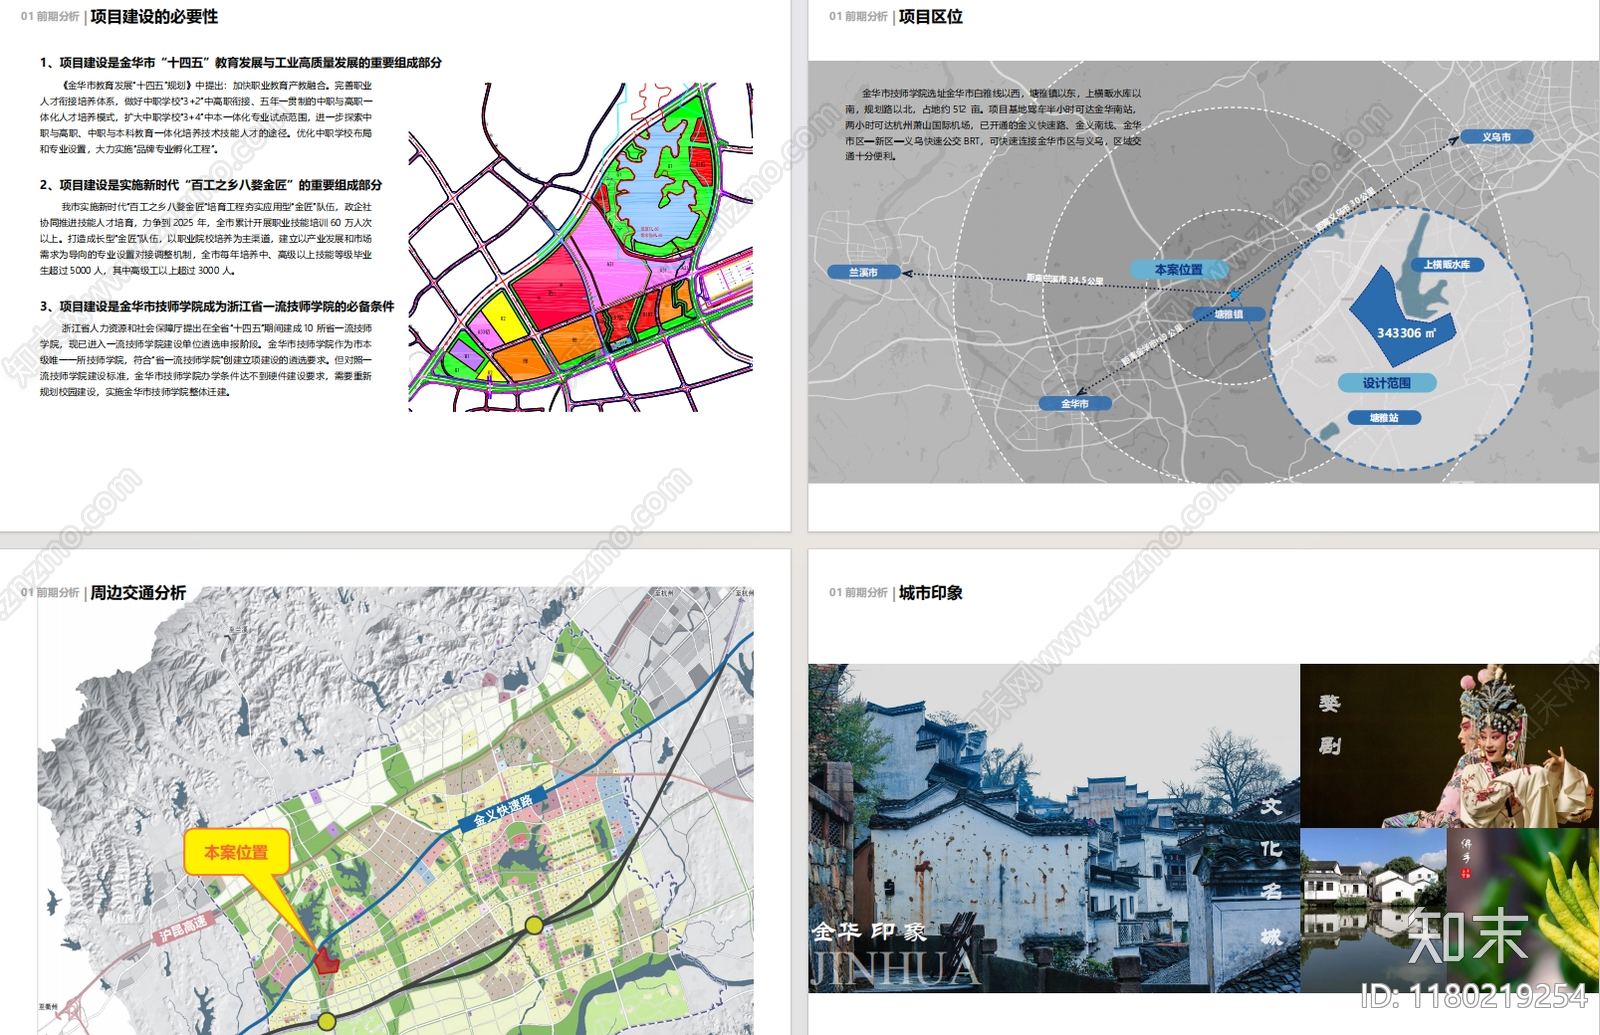The image size is (1600, 1035).
Task: Select the vertical 文化名城 caption
Action: tap(1271, 871)
